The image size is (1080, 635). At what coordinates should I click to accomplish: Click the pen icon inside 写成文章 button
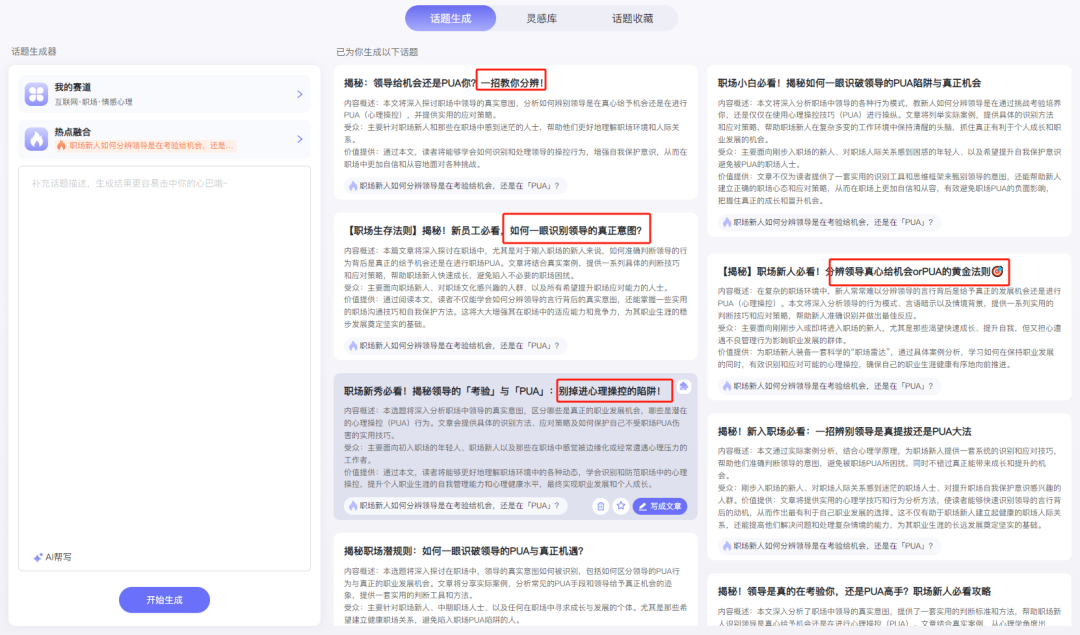pyautogui.click(x=642, y=507)
